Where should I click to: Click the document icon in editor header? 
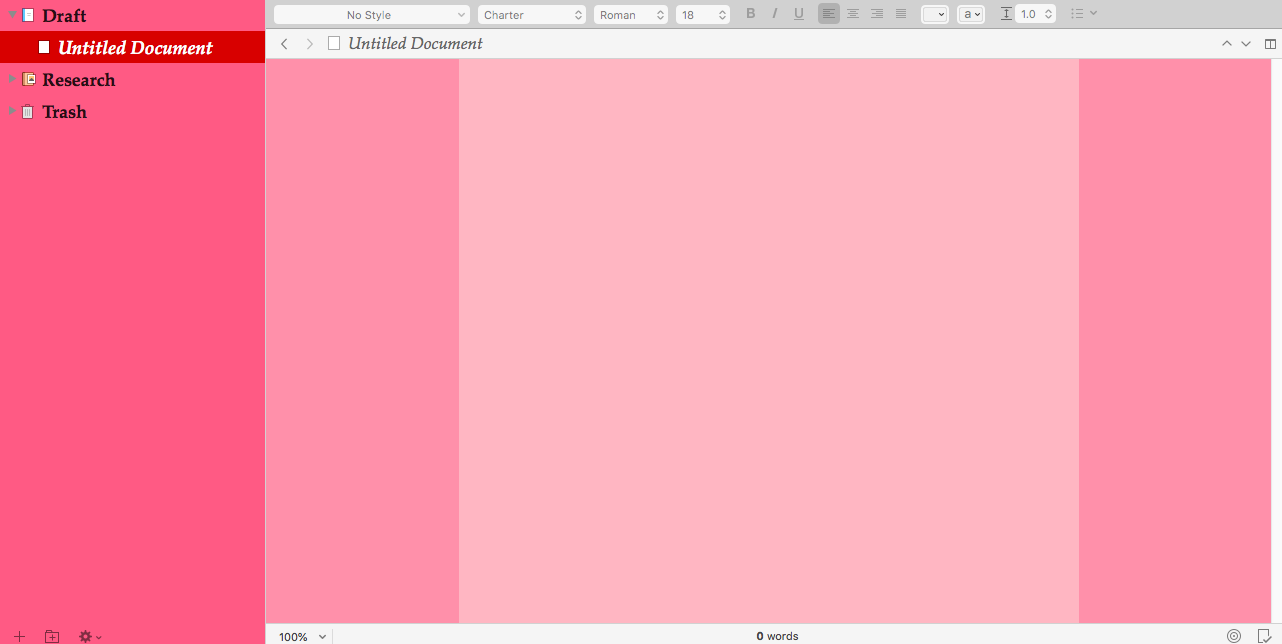[334, 43]
